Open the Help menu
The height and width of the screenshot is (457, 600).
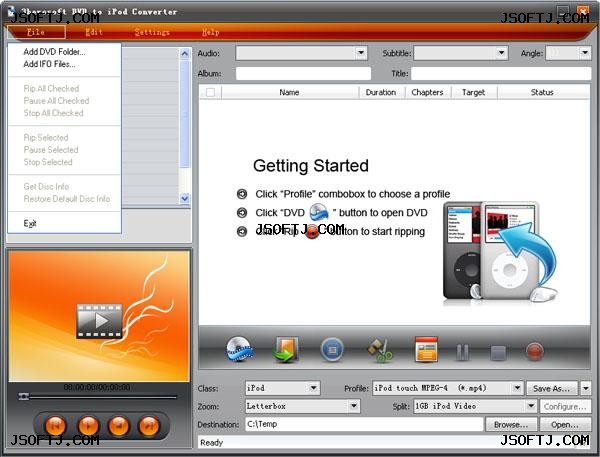click(x=210, y=32)
